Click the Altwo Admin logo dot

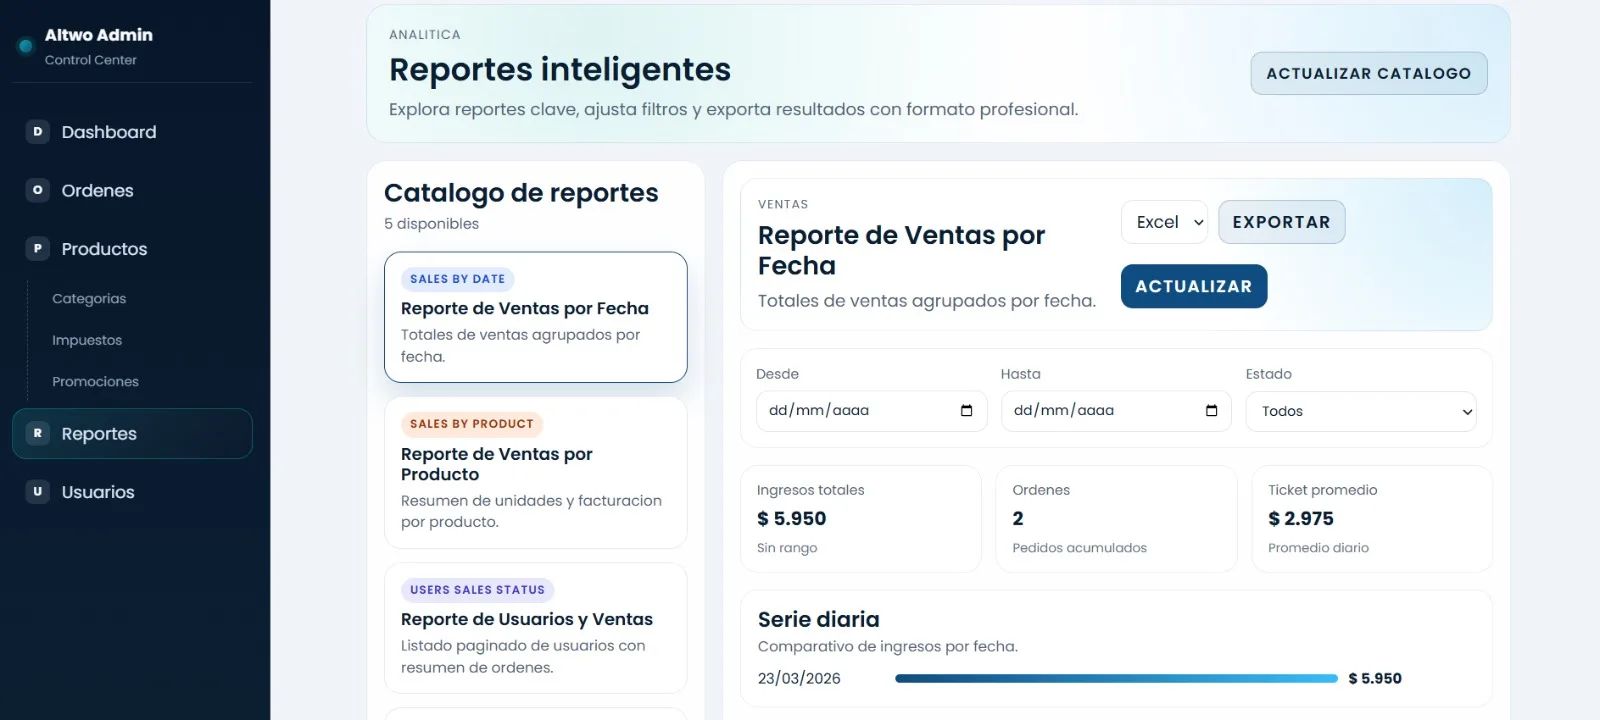coord(26,46)
